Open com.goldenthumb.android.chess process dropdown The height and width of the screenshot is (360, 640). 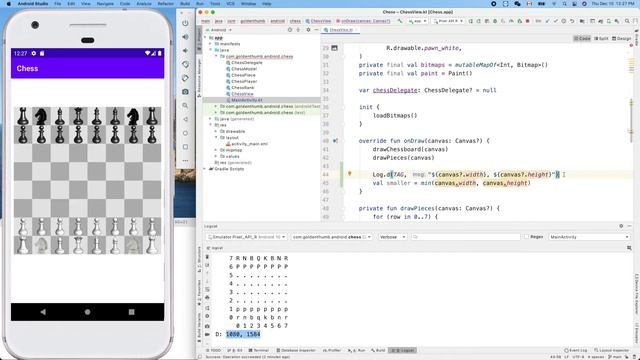331,237
